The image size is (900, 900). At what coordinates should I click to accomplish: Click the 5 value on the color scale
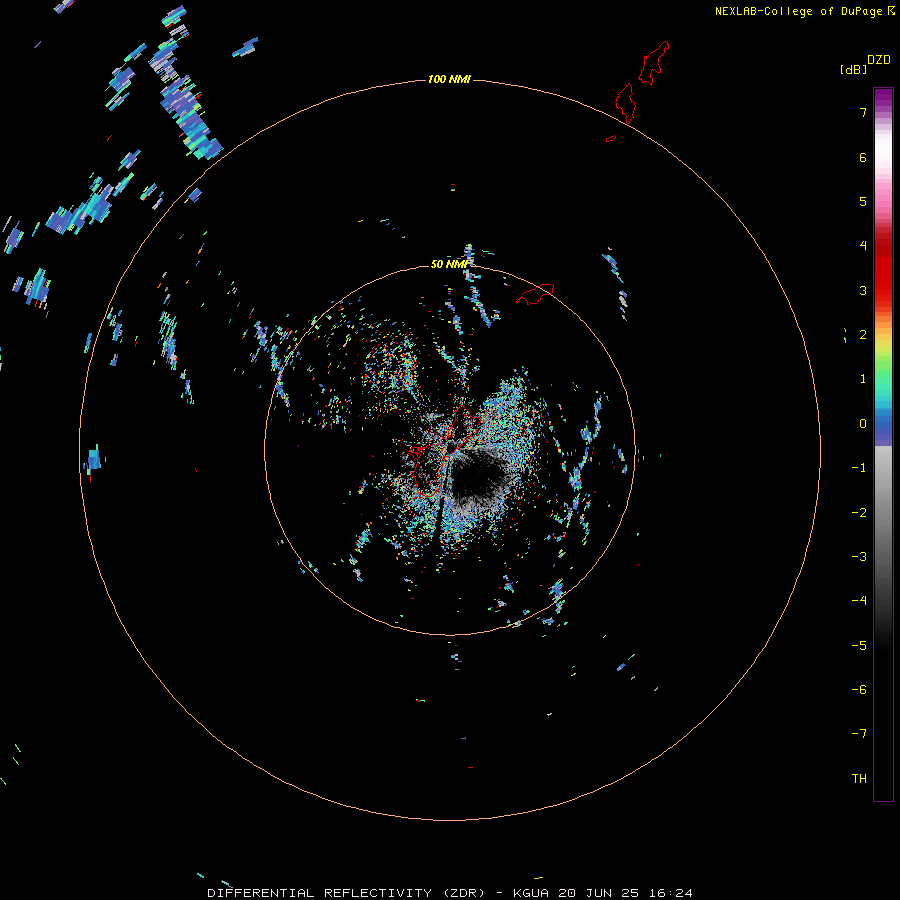pos(863,201)
